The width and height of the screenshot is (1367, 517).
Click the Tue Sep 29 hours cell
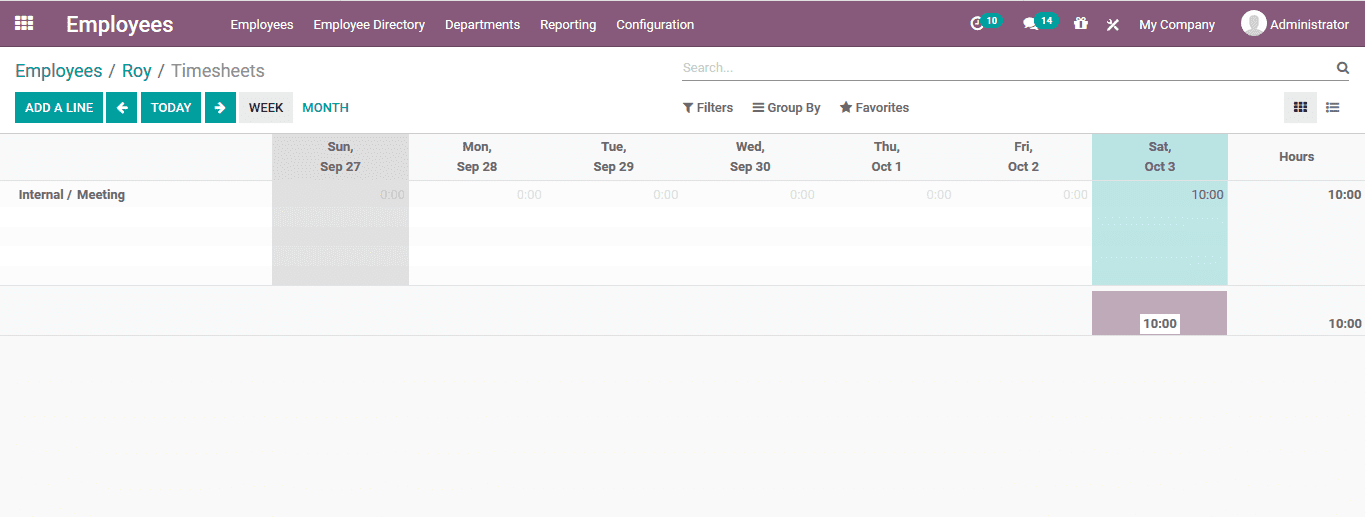click(614, 195)
